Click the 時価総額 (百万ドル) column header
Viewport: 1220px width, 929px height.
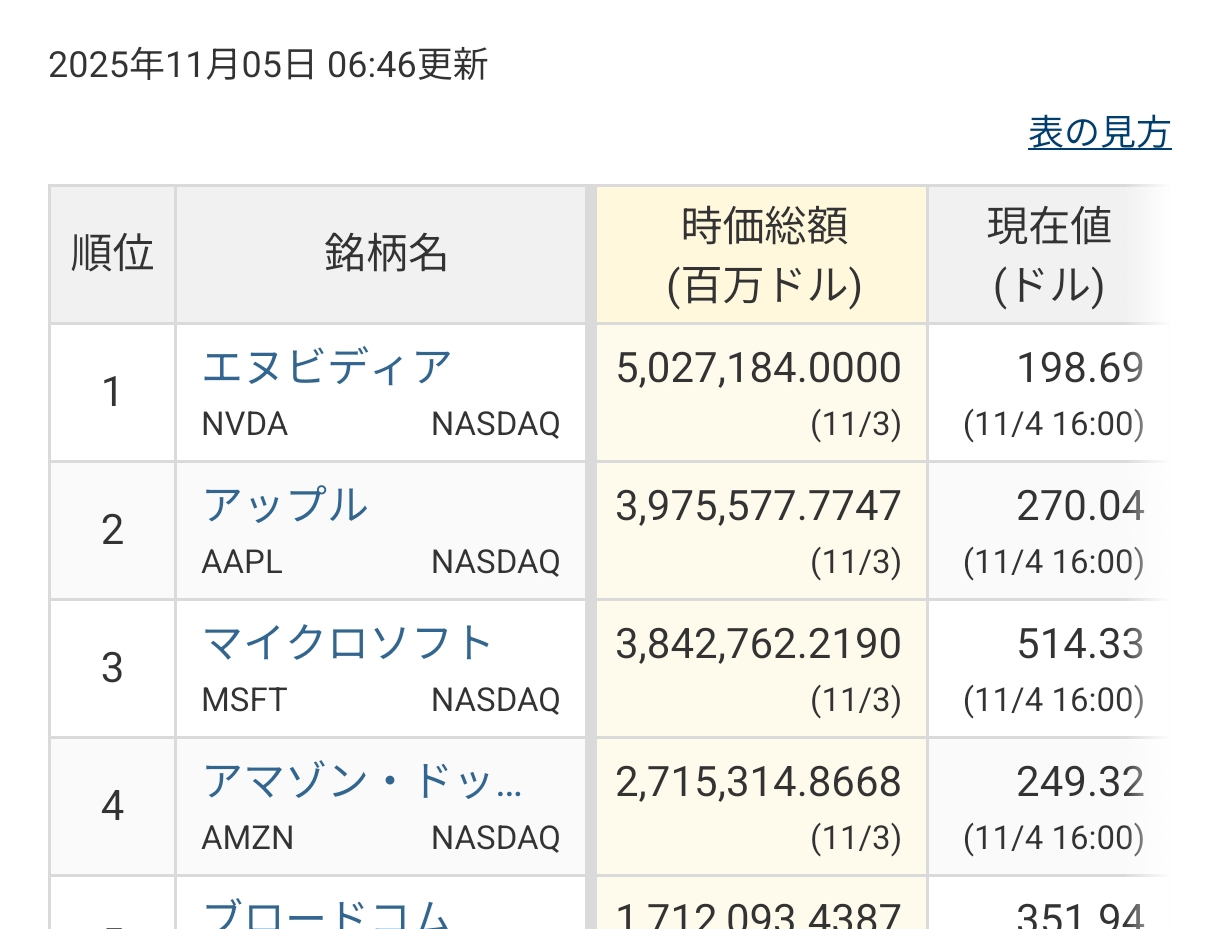click(763, 255)
